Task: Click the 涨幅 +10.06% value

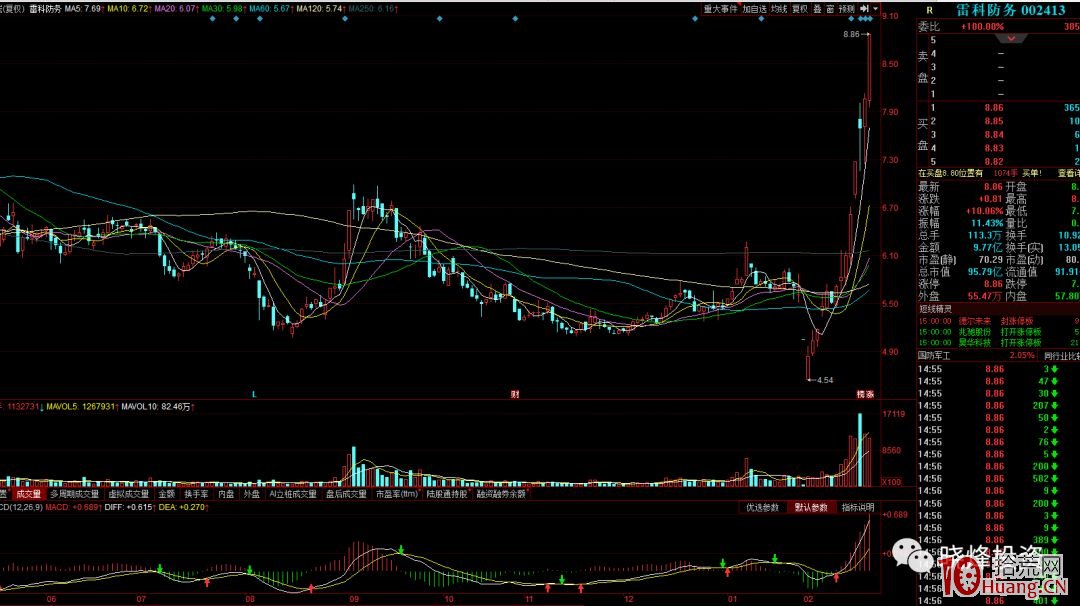Action: [984, 211]
